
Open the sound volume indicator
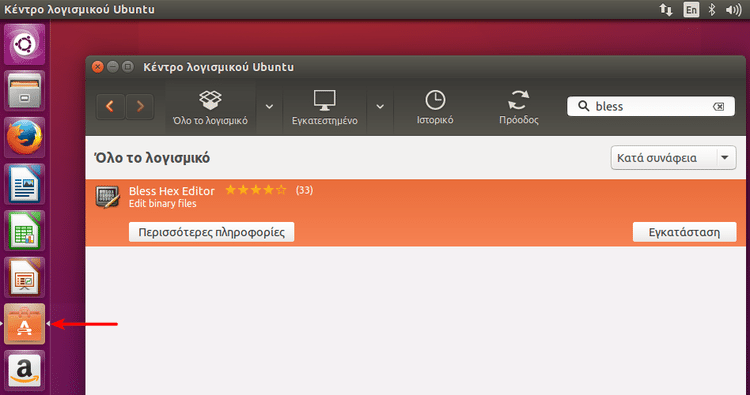734,10
